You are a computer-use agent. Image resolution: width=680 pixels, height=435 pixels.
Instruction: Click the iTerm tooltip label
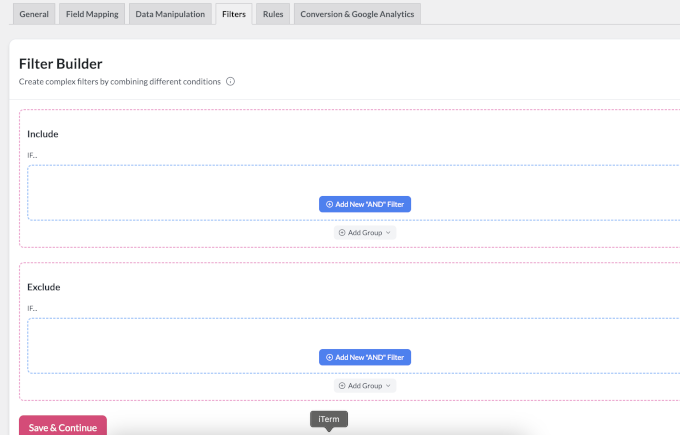[329, 419]
